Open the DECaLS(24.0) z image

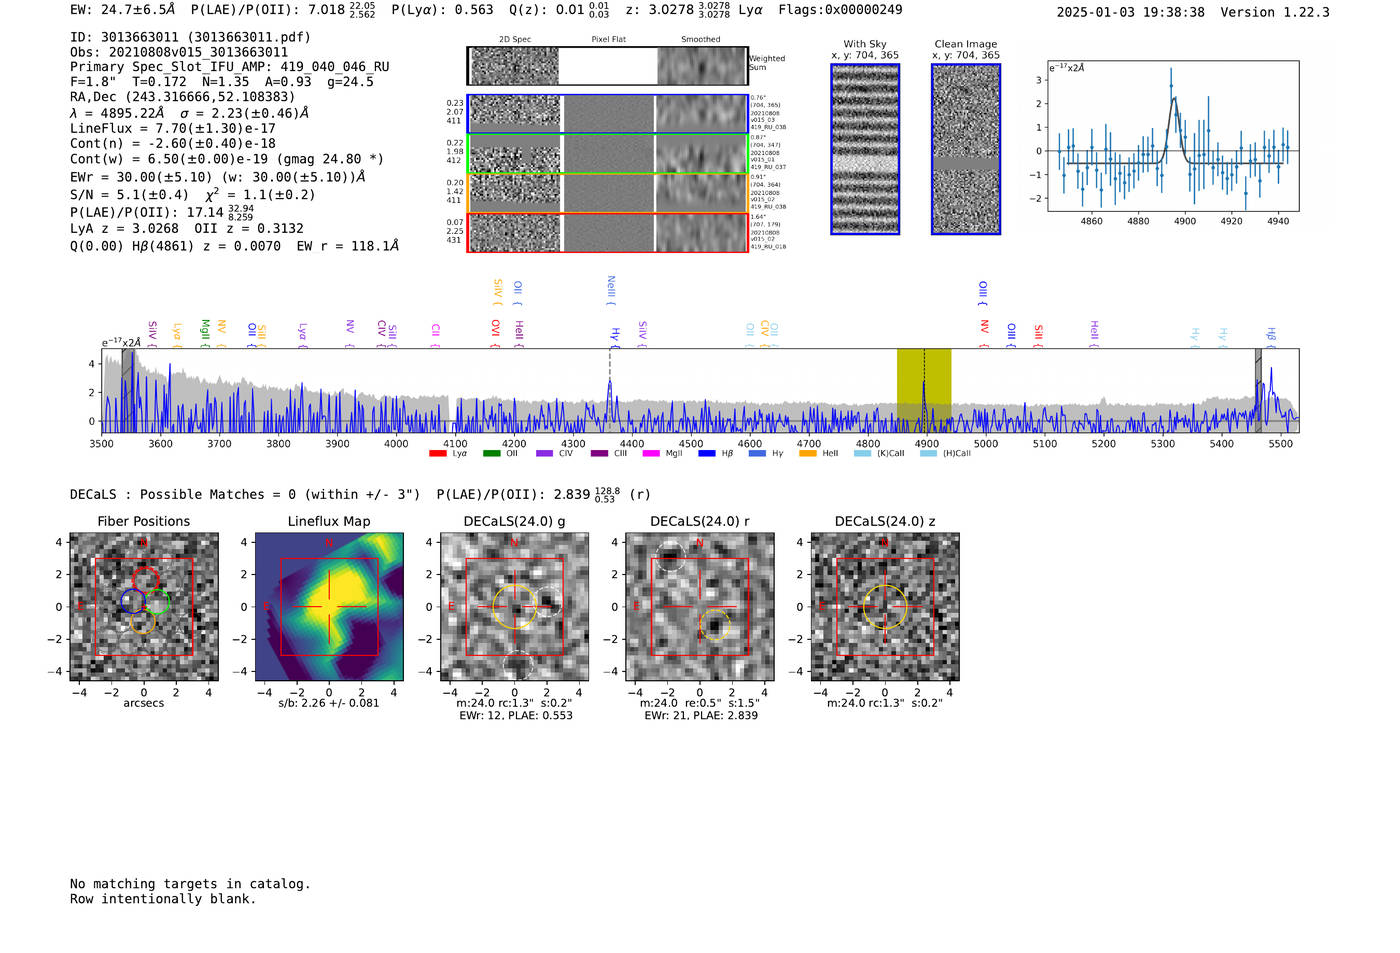pos(885,607)
